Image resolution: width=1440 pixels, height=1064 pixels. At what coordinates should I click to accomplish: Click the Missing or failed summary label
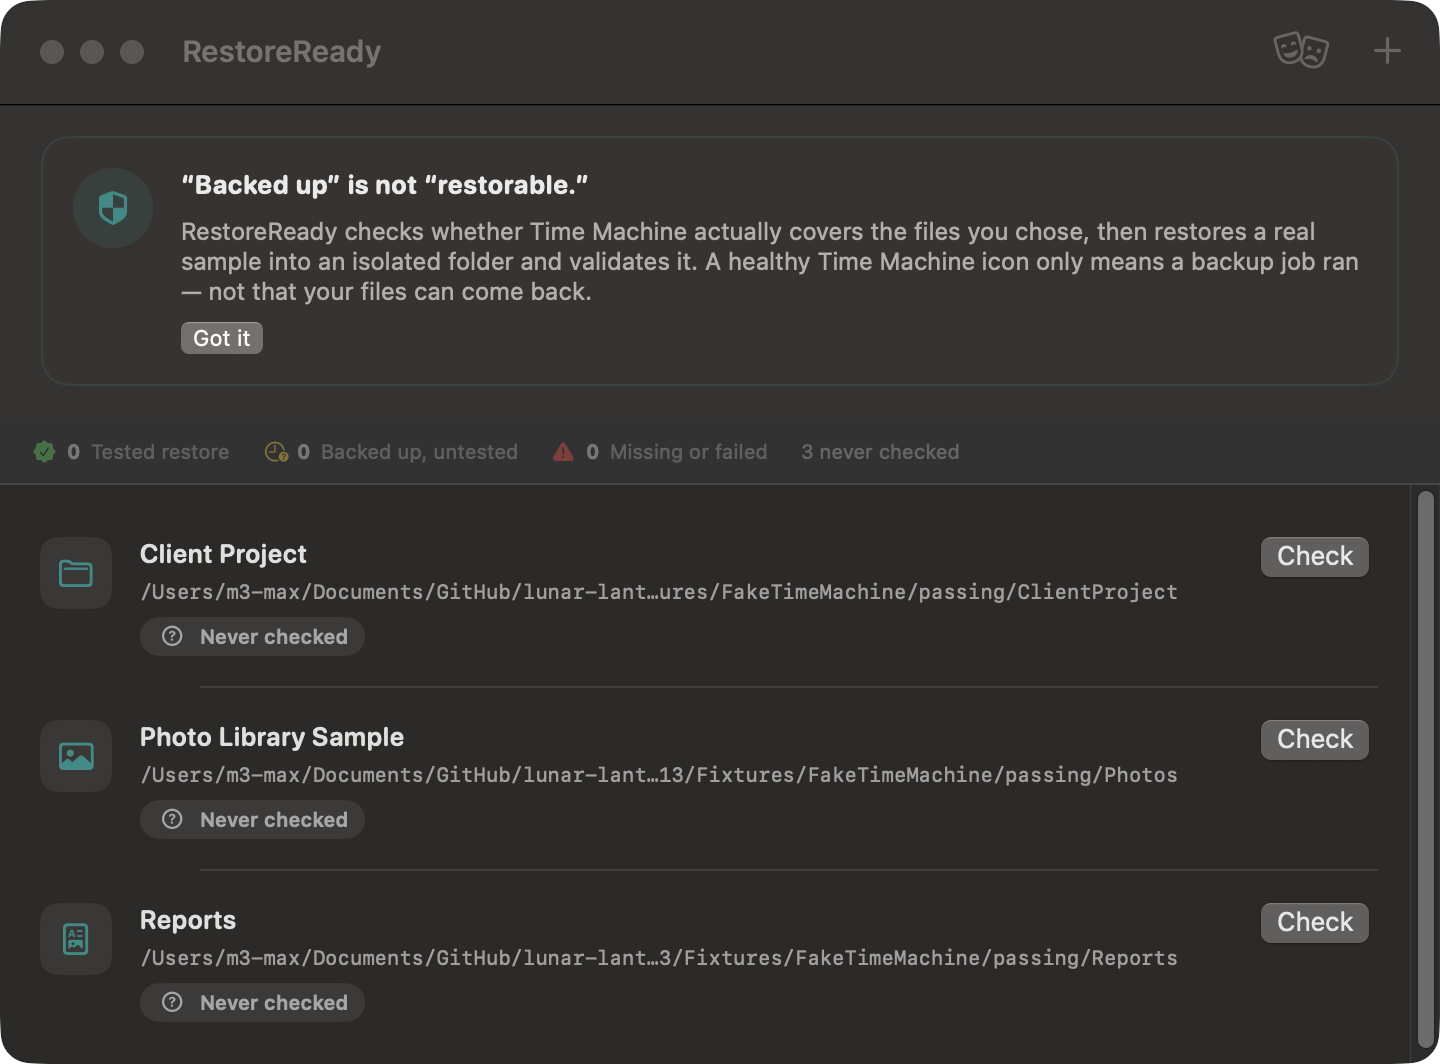point(689,452)
